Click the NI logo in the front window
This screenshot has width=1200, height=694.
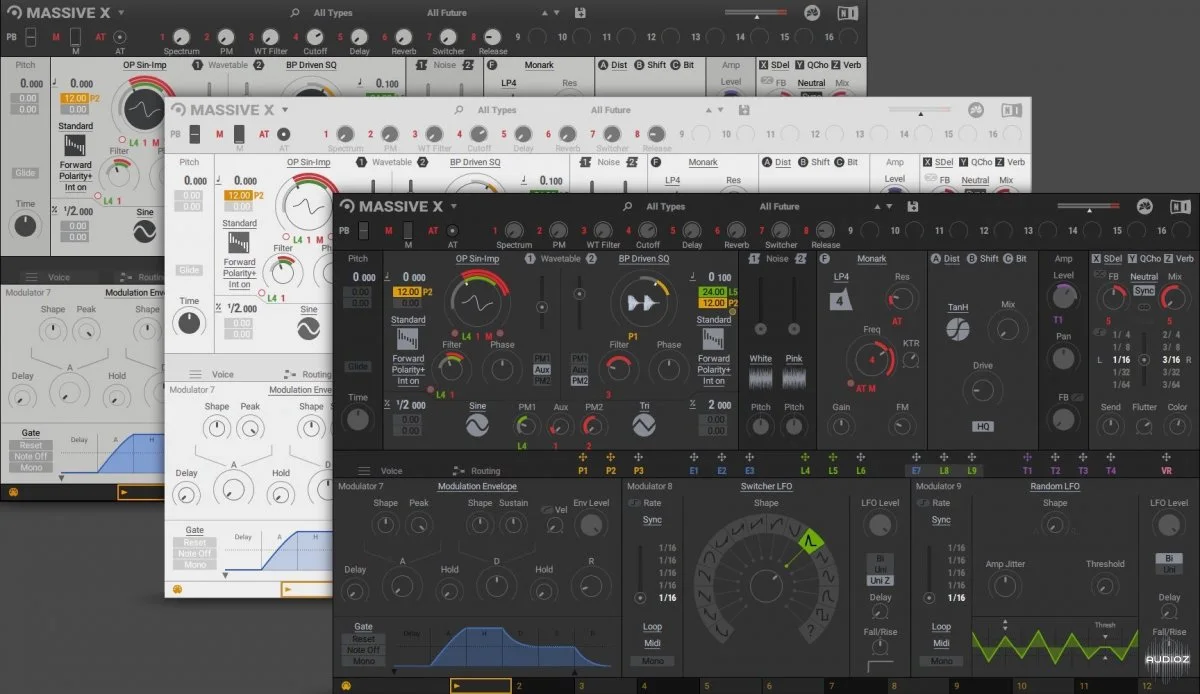pyautogui.click(x=1179, y=207)
